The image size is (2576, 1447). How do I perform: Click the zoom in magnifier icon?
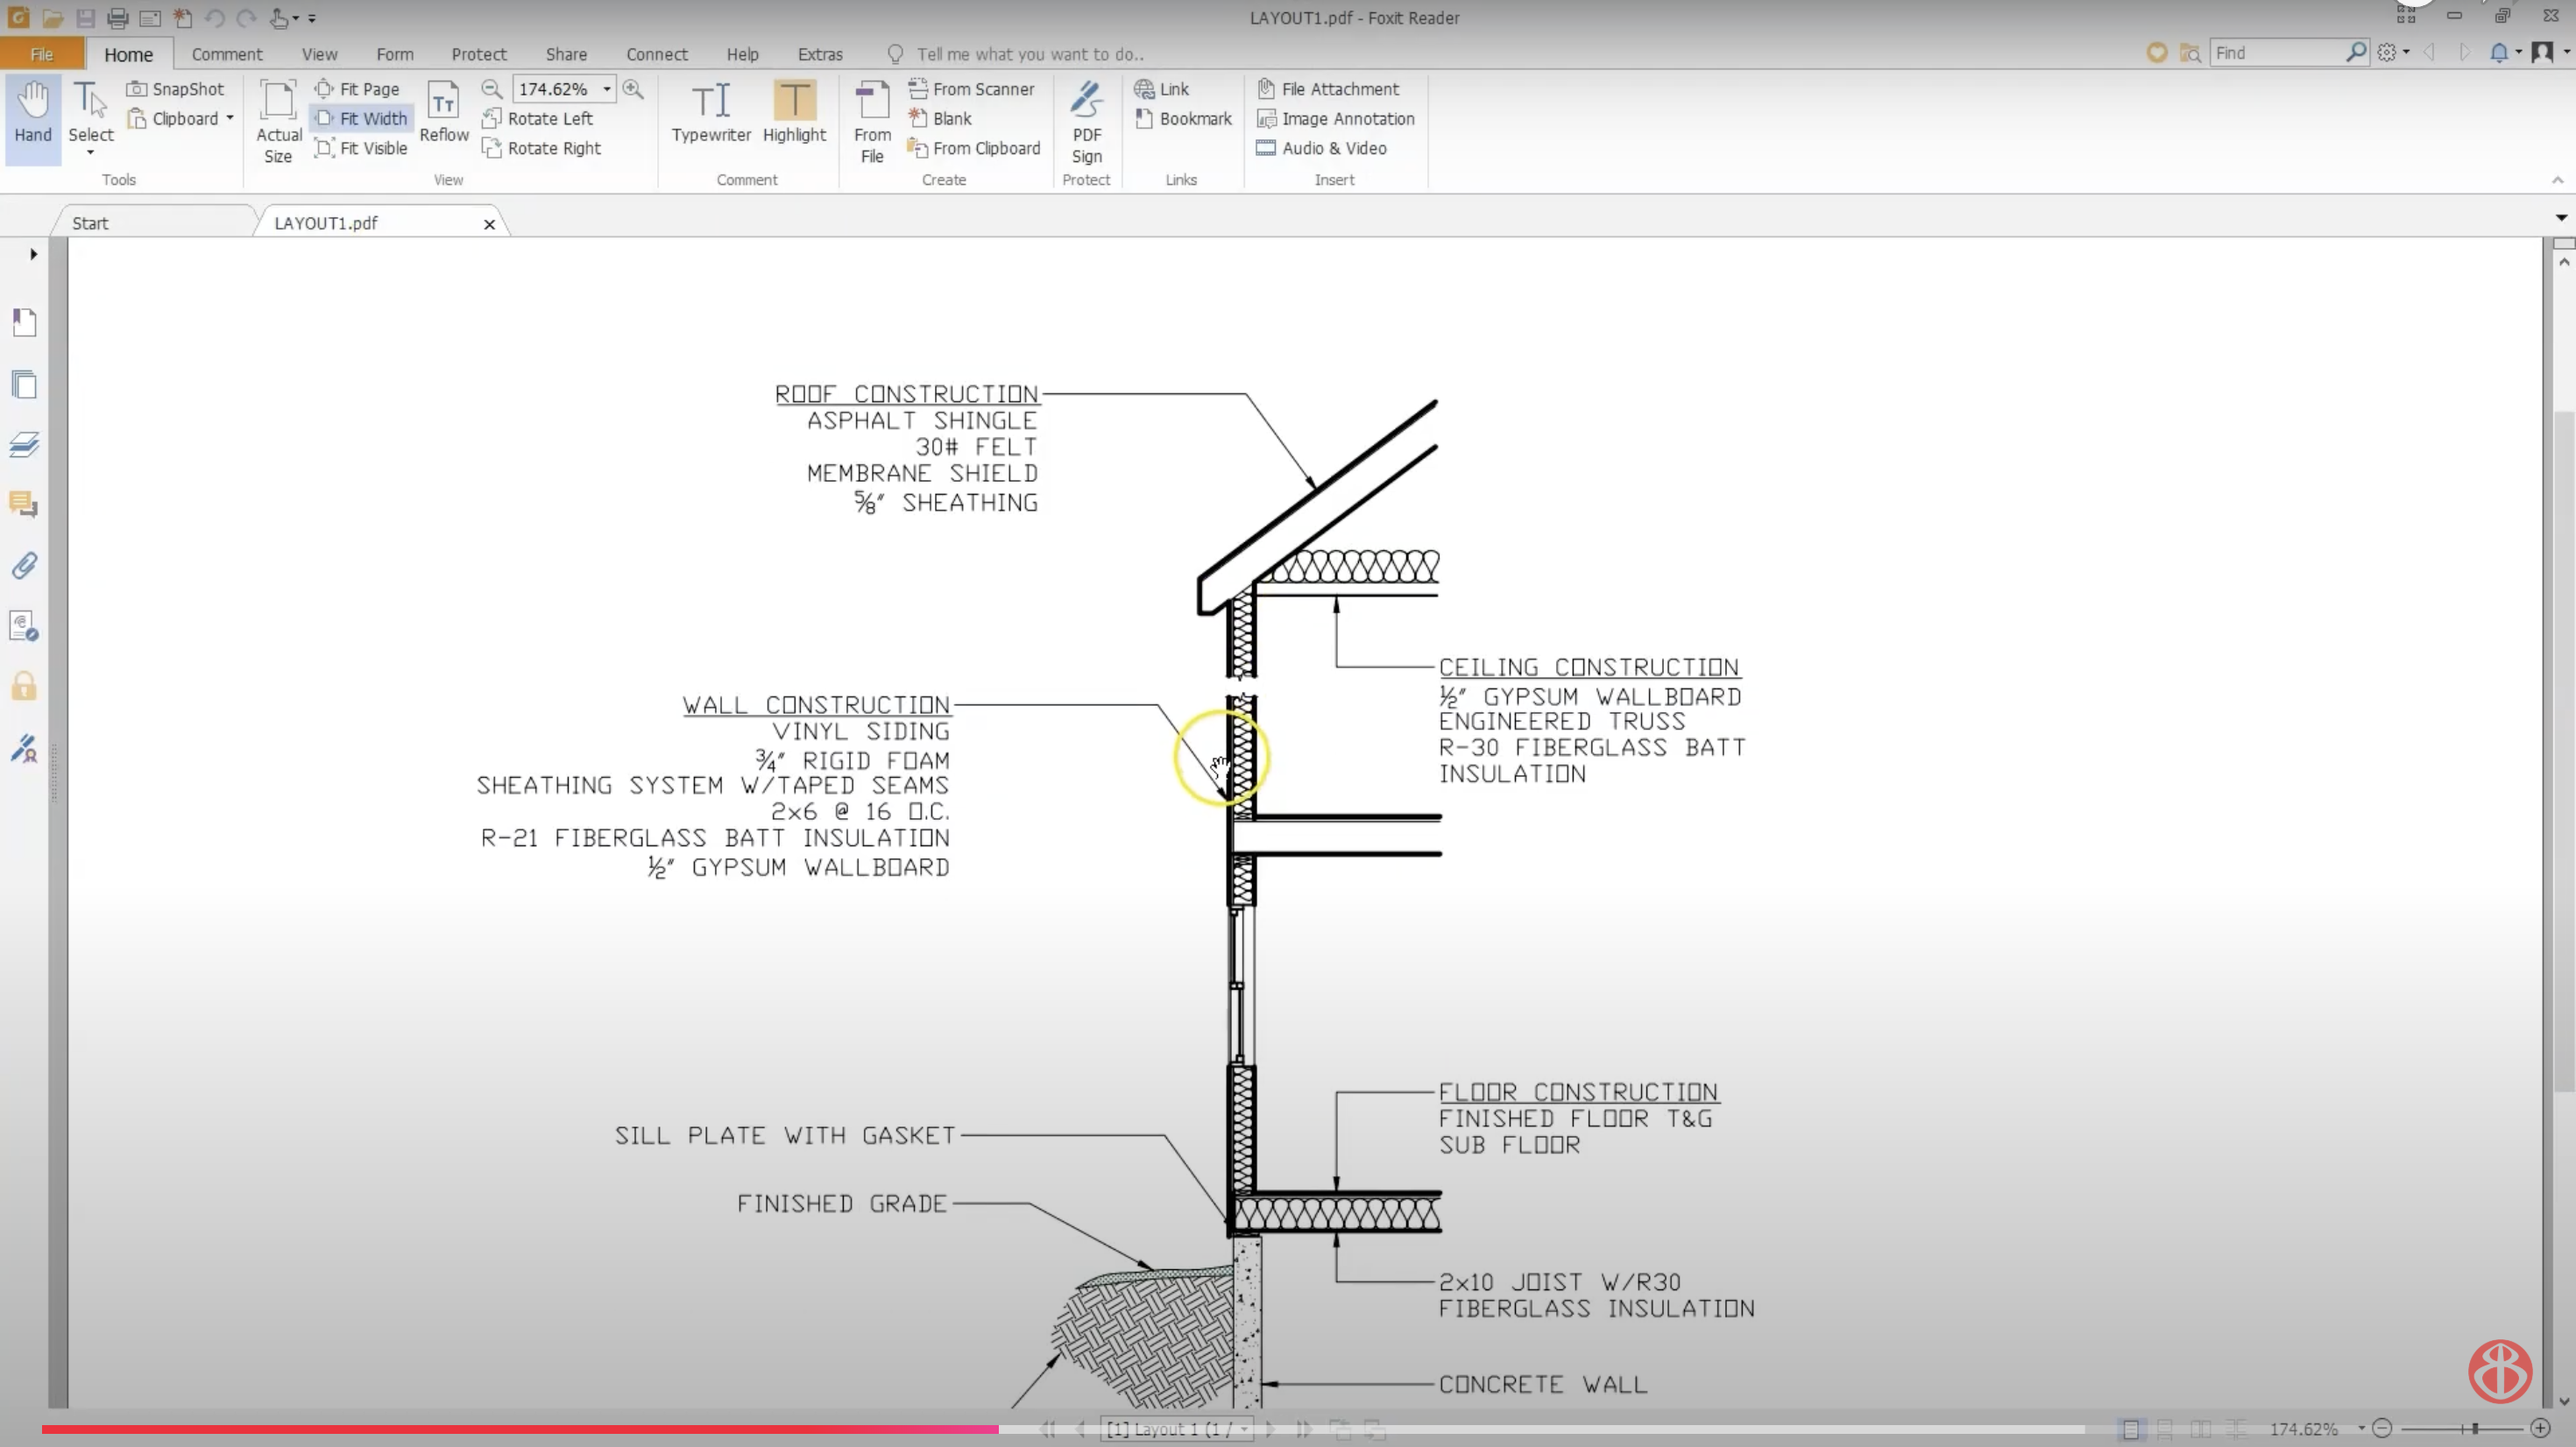click(633, 89)
